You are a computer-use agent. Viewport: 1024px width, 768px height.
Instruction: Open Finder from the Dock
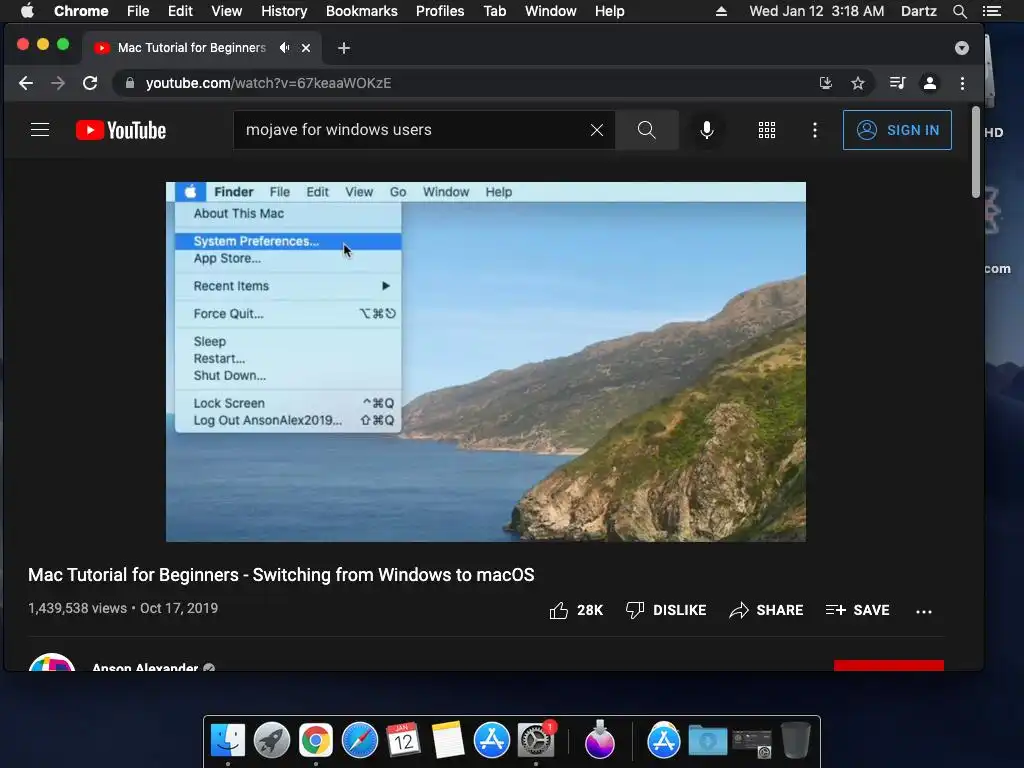[227, 741]
